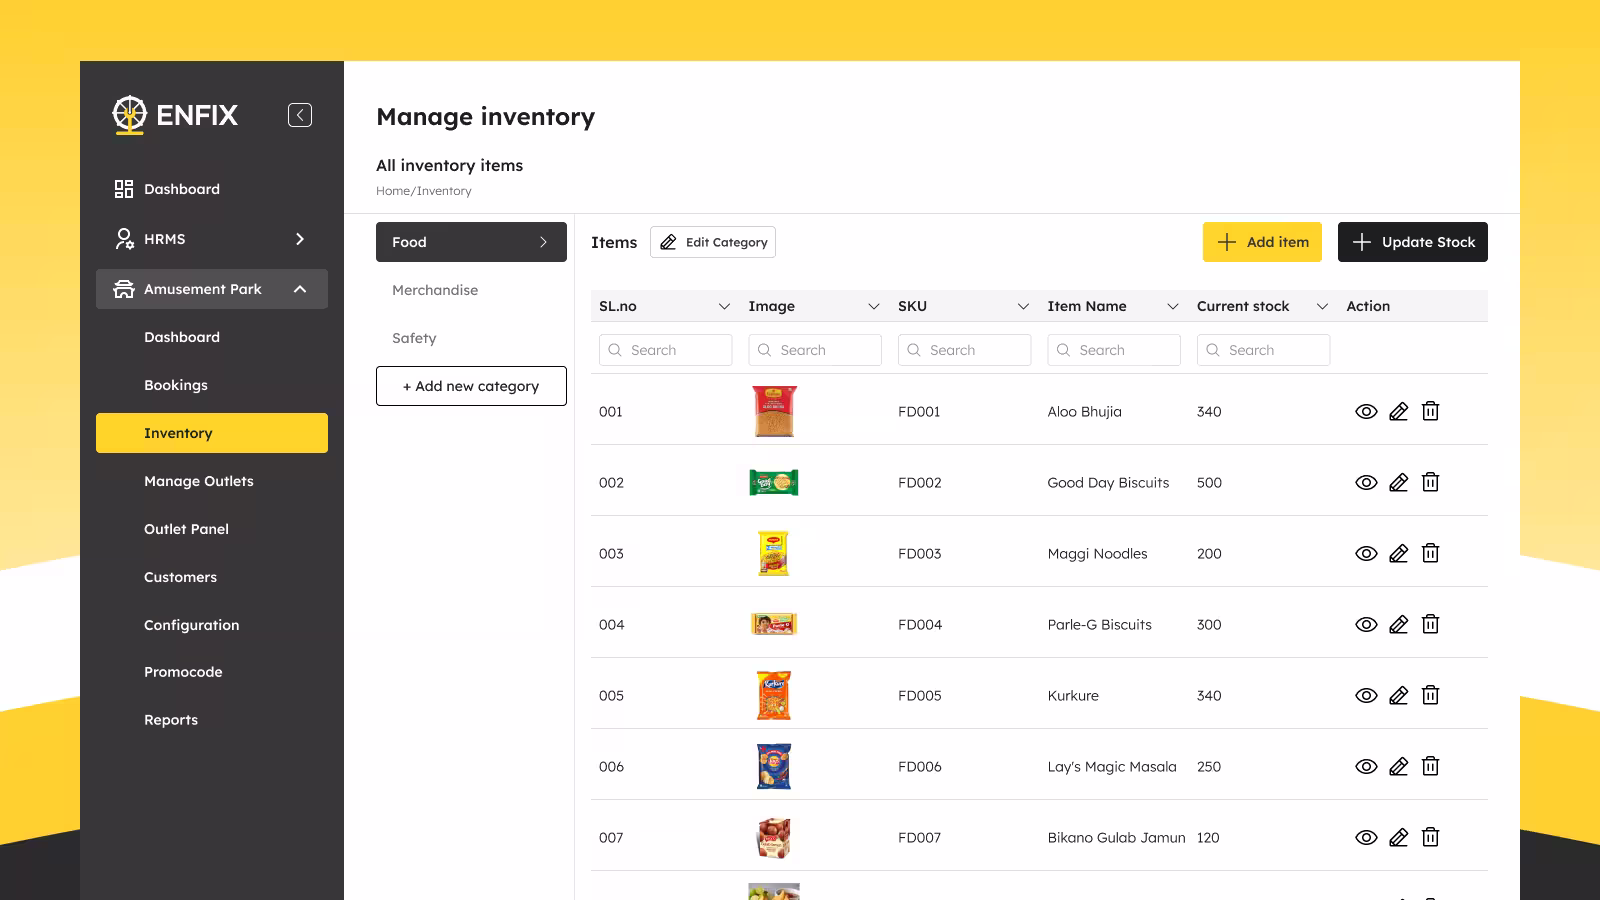Delete the Aloo Bhujia item
1600x900 pixels.
[x=1430, y=411]
